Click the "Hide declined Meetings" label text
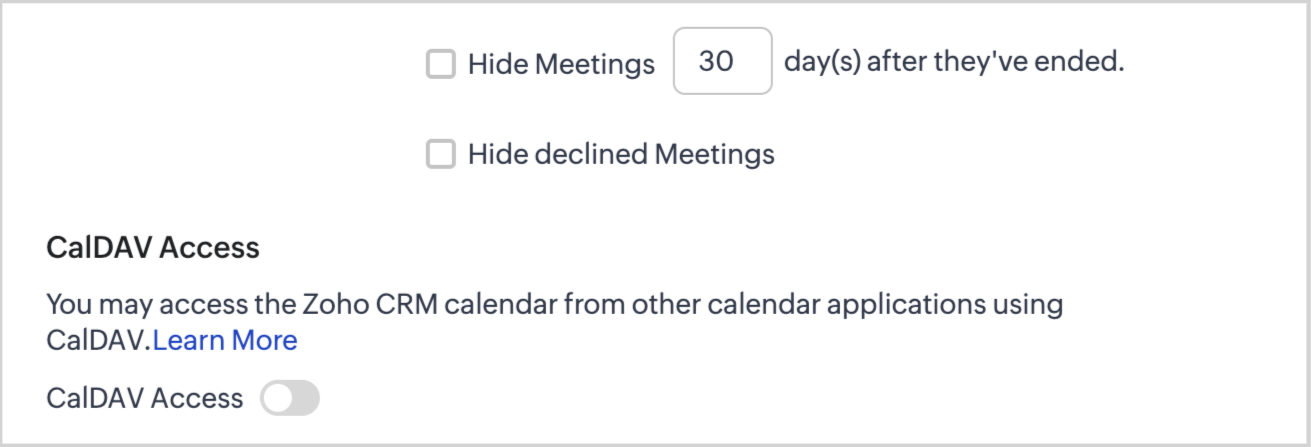 [x=621, y=155]
